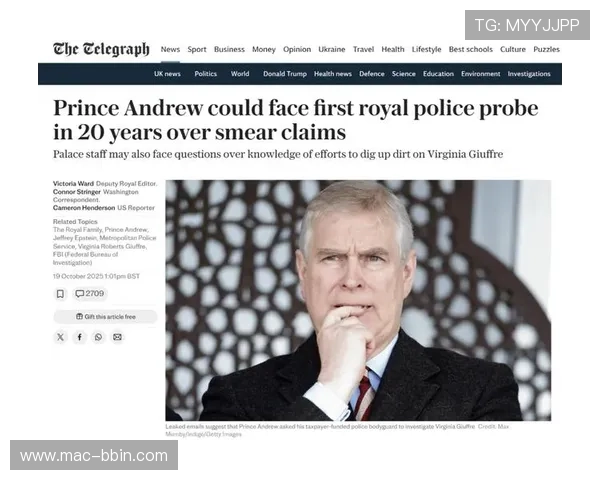Click the Prince Andrew article photo
600x480 pixels.
[x=358, y=300]
